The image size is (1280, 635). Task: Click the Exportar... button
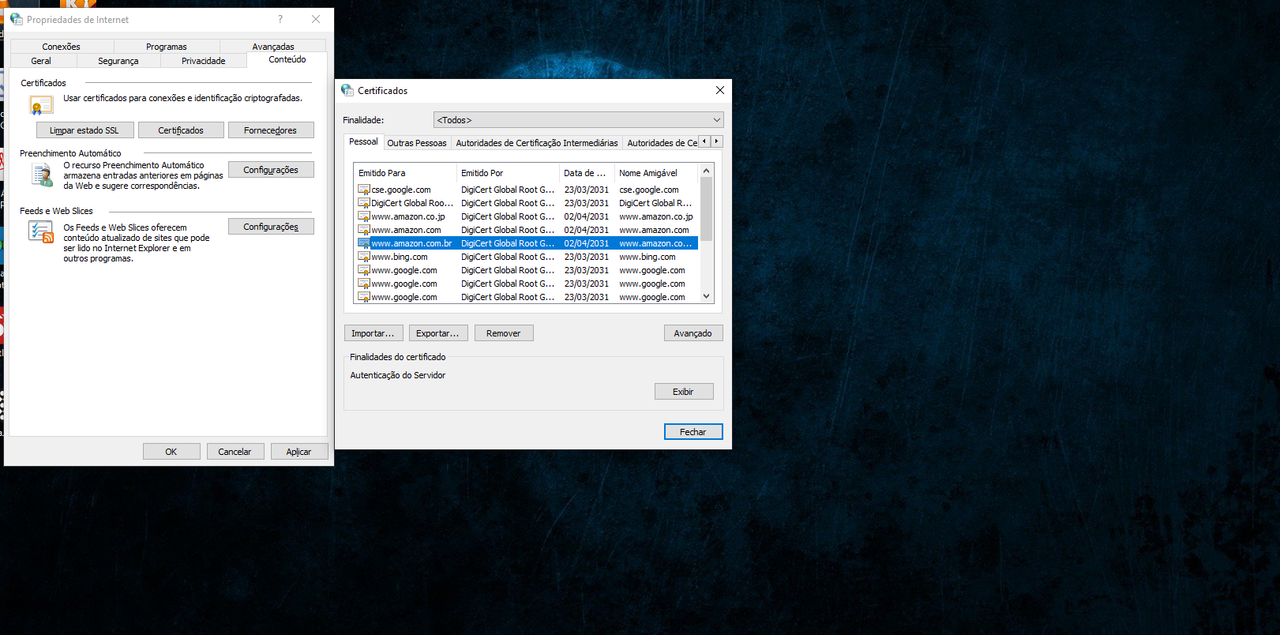[439, 333]
